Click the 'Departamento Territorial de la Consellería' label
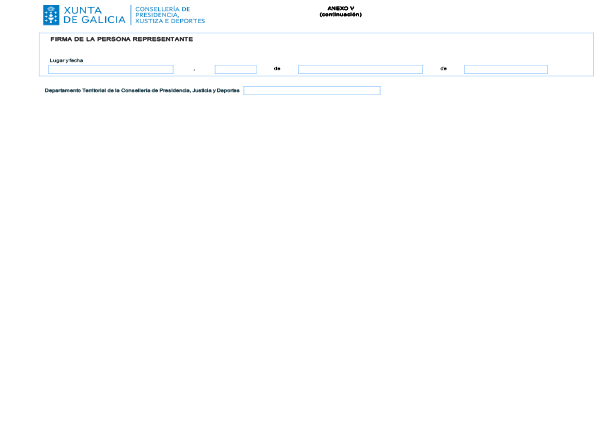This screenshot has height=439, width=615. [x=142, y=91]
